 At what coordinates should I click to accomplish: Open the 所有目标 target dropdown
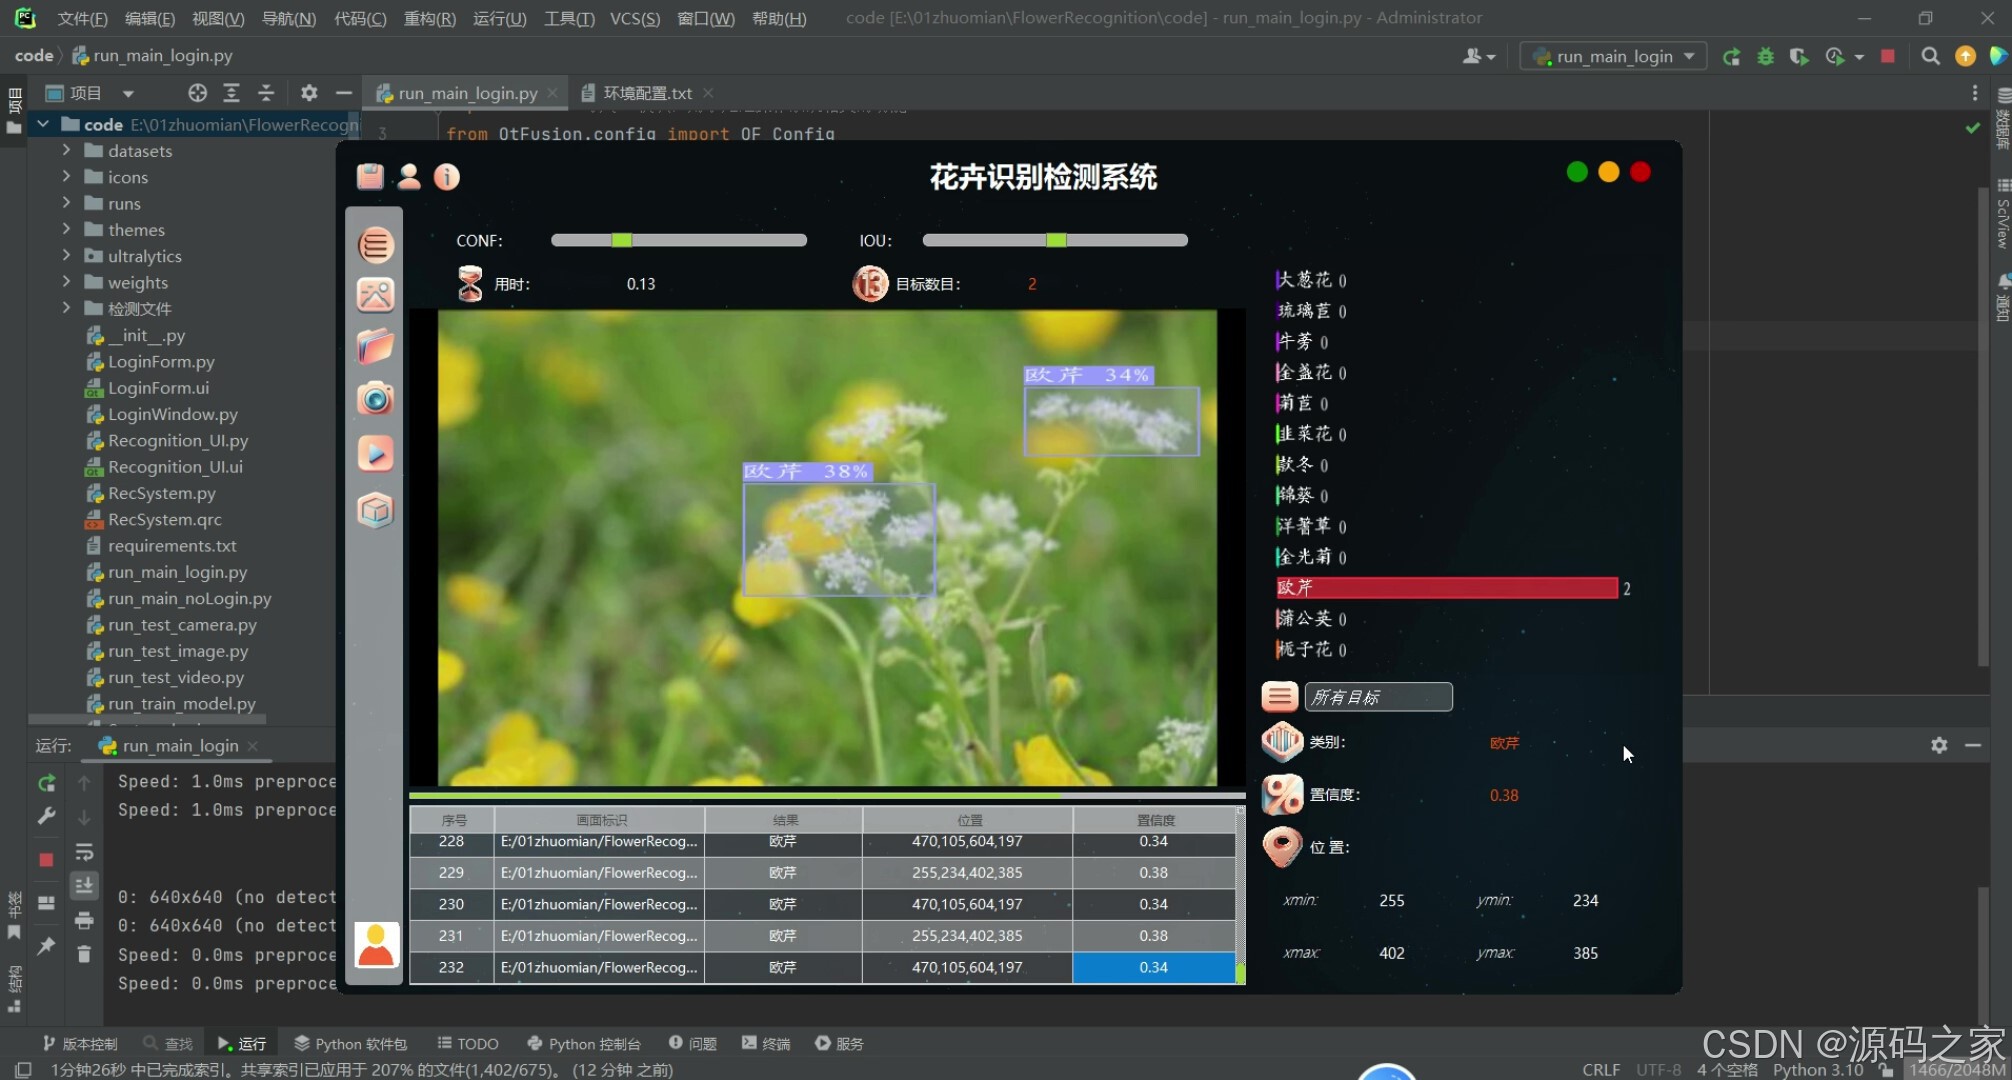tap(1377, 697)
